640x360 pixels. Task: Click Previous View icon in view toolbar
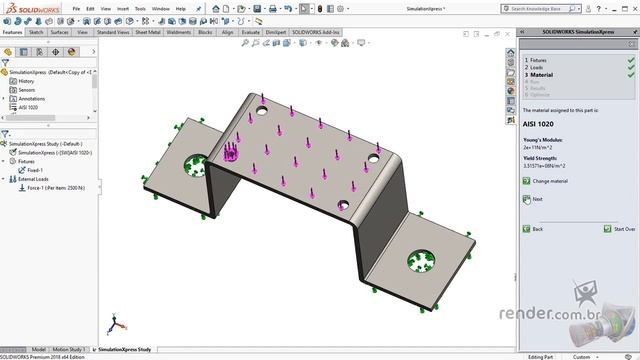(266, 42)
